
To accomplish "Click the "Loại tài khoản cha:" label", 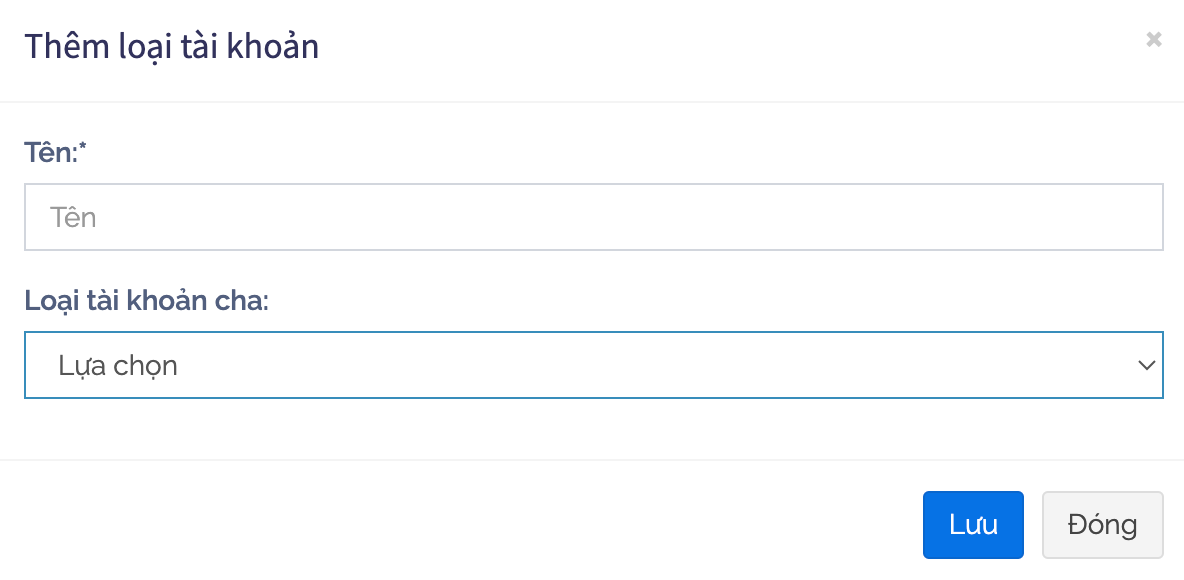I will 147,301.
